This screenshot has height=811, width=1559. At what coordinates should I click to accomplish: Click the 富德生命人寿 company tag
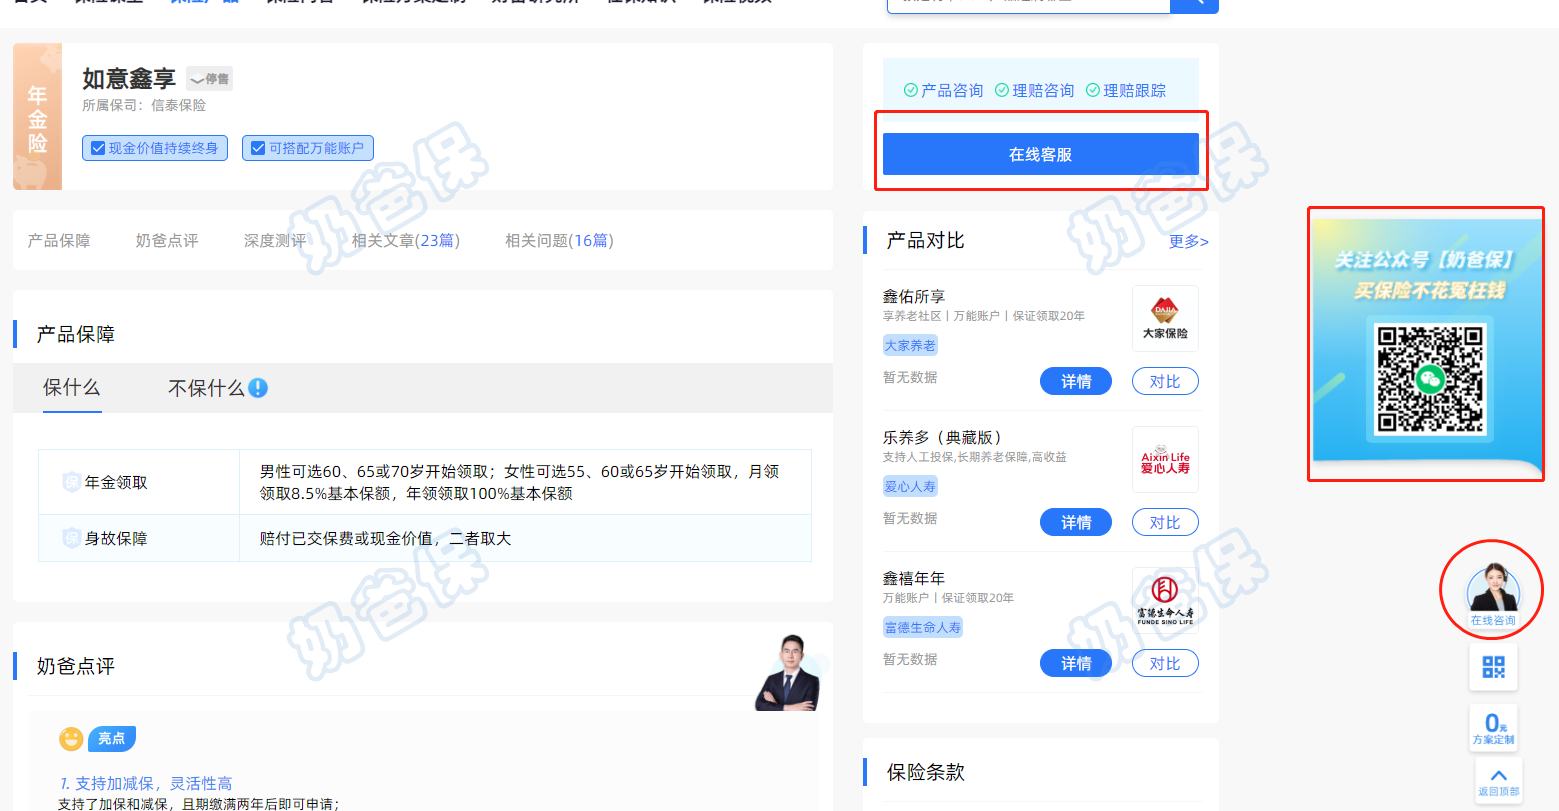pos(923,627)
